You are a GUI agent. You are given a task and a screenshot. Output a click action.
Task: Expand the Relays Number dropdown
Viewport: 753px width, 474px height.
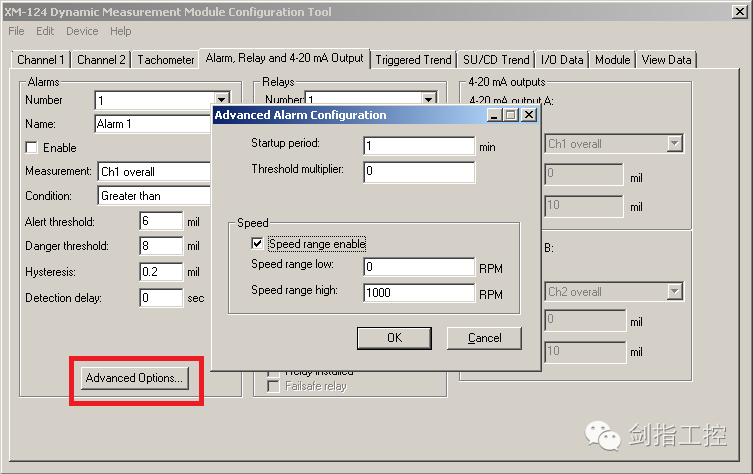coord(428,99)
